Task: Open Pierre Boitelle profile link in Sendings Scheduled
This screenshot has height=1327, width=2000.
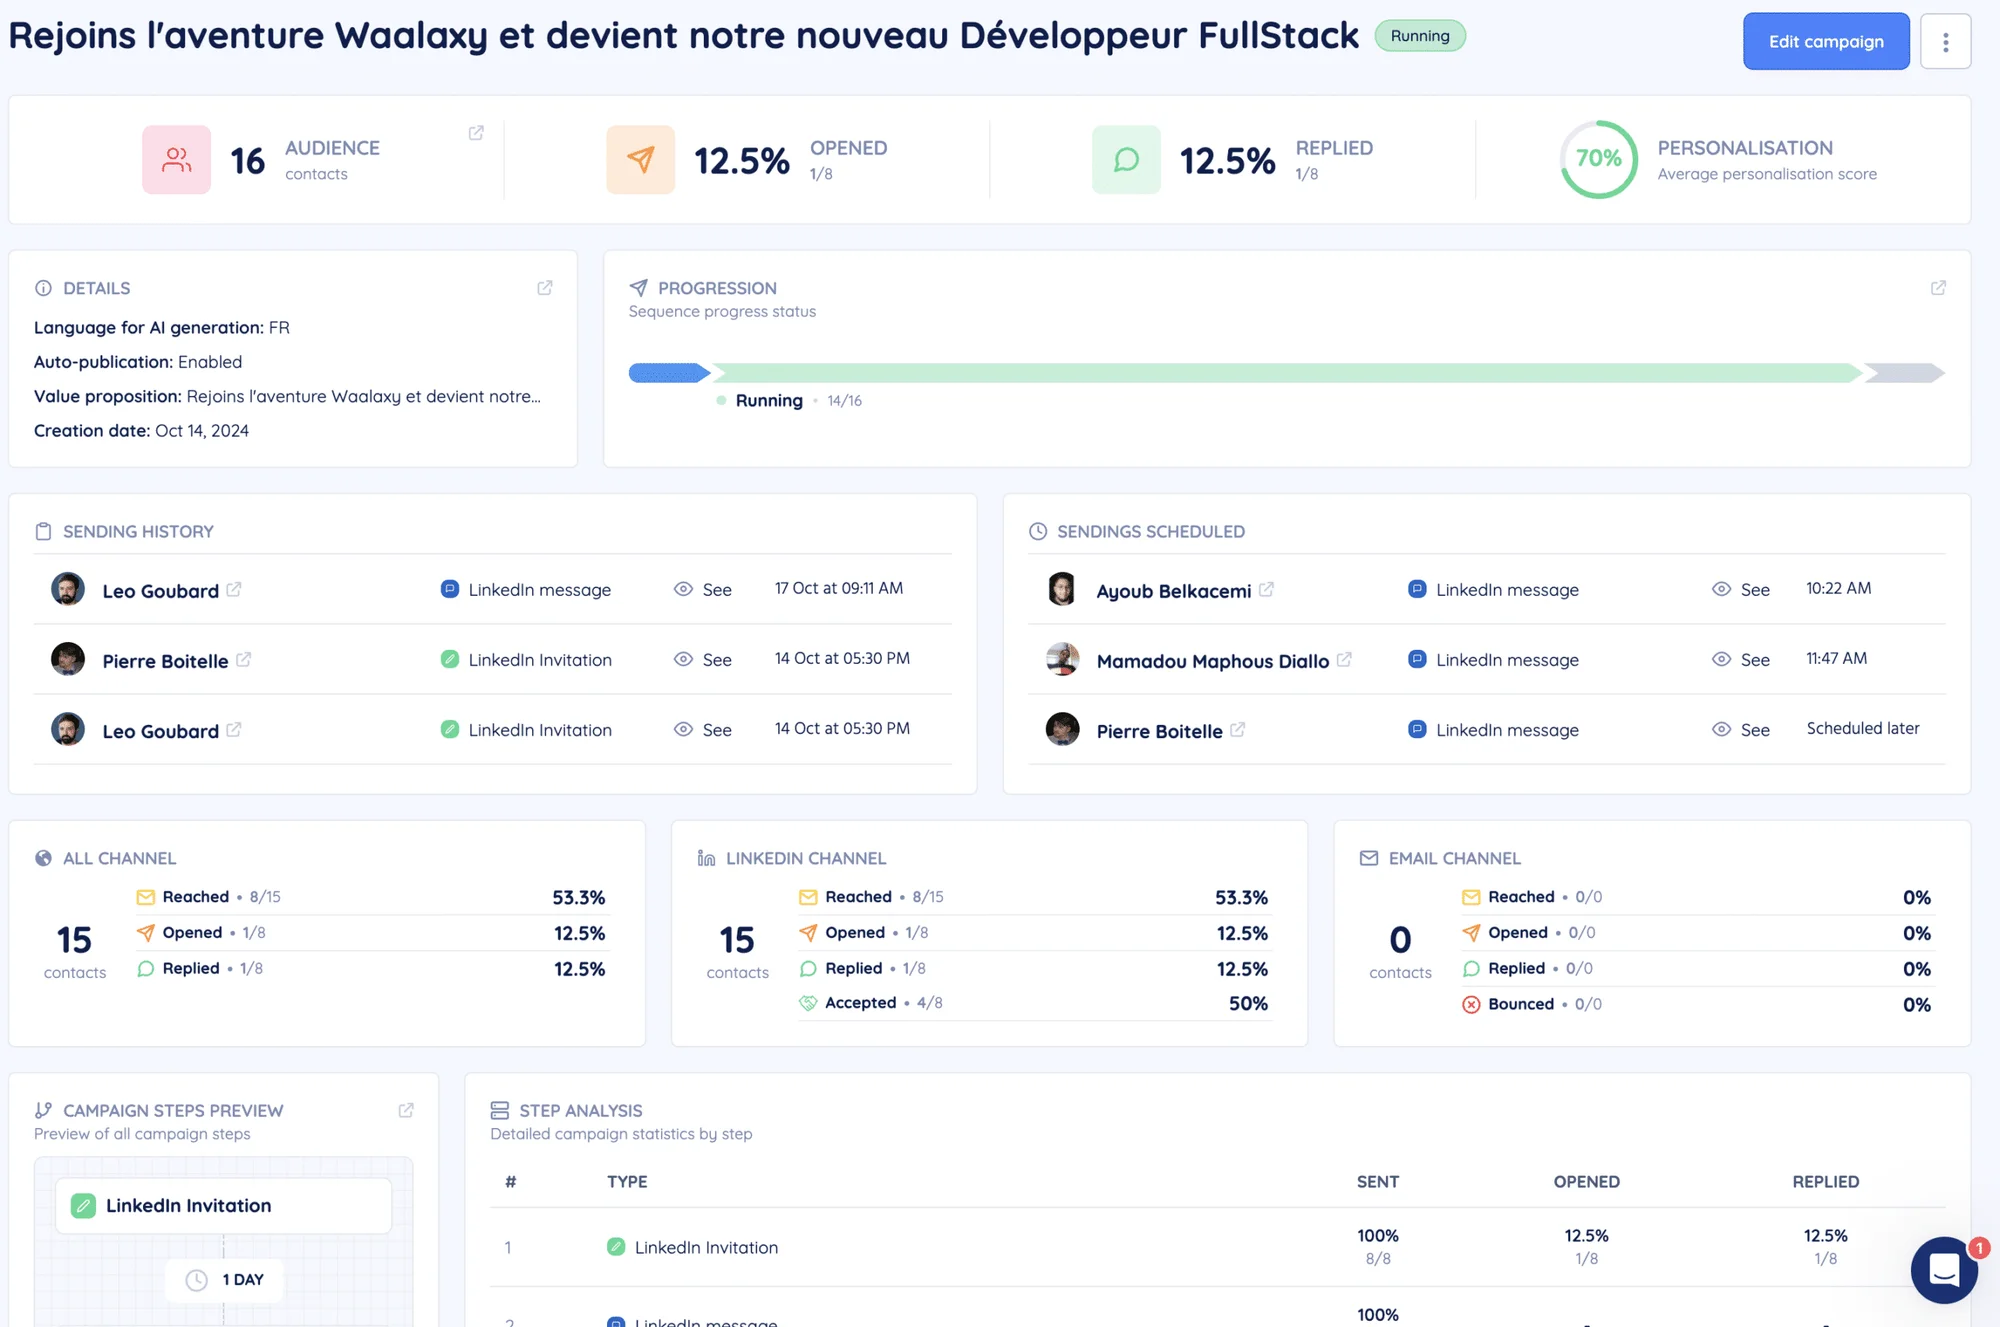Action: tap(1238, 729)
